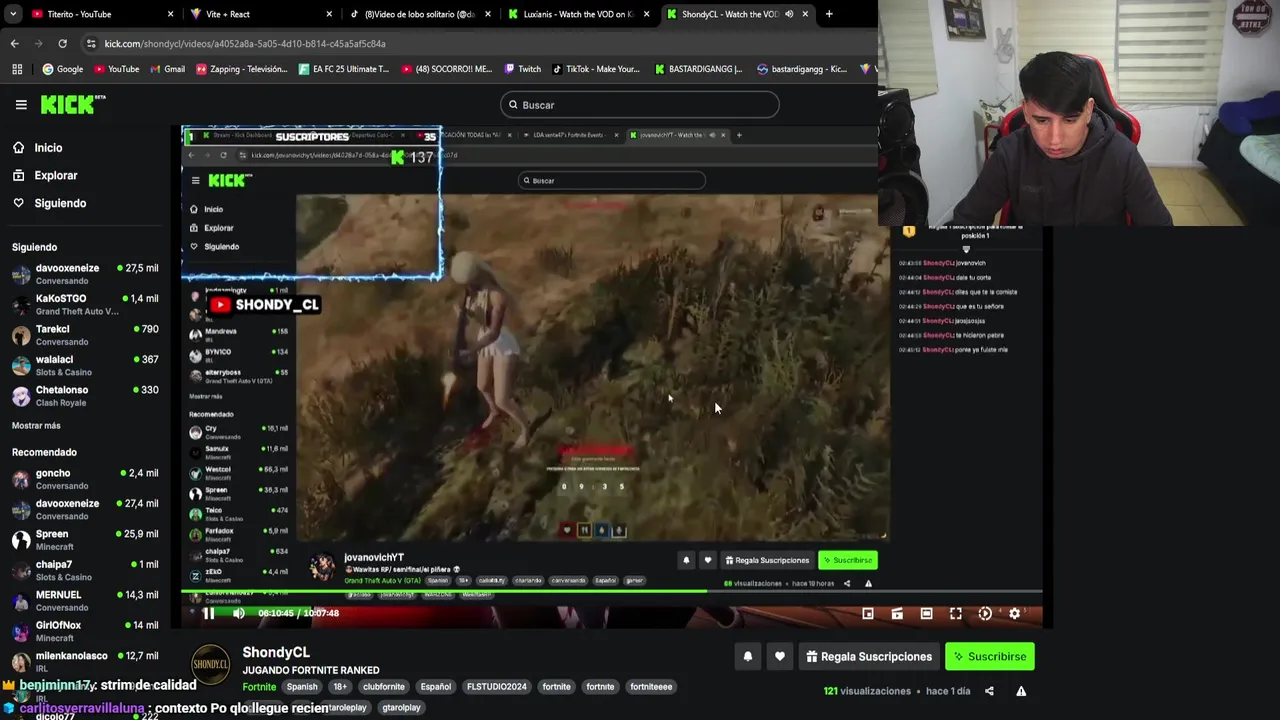Open GirlOfNox recommended channel
The width and height of the screenshot is (1280, 720).
tap(84, 631)
